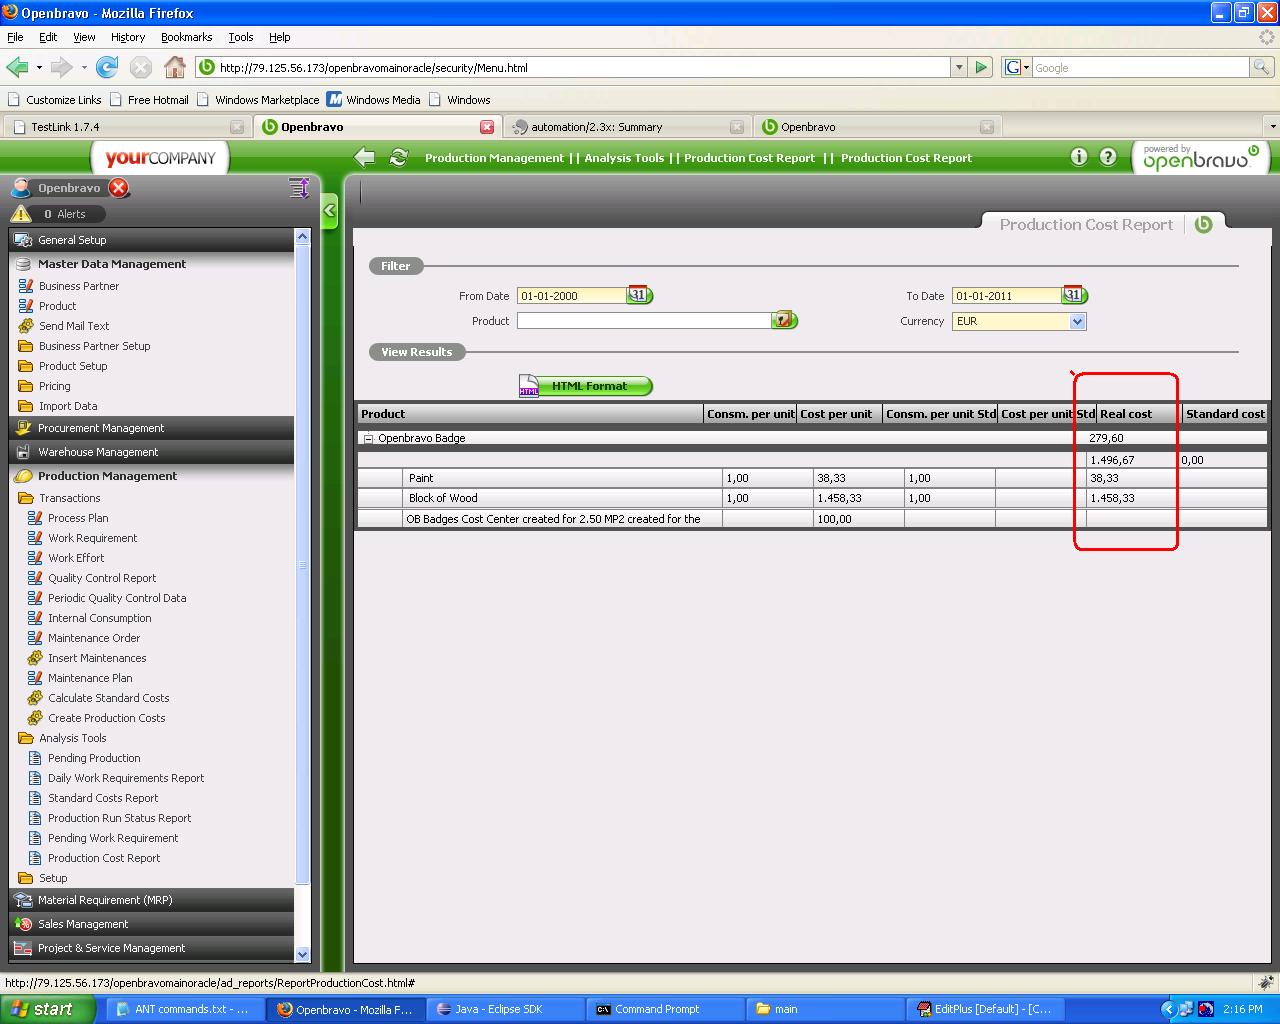Click the HTML Format button

[x=587, y=386]
